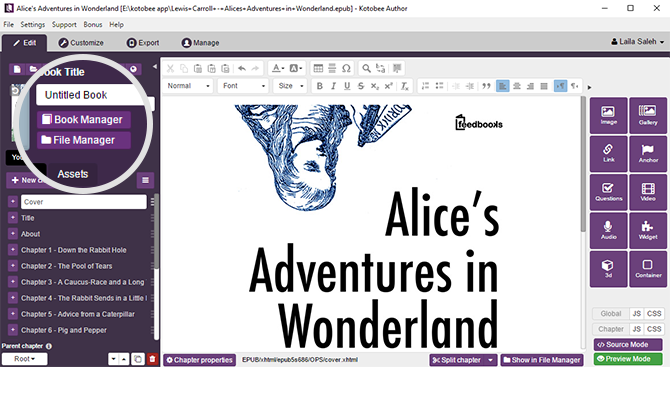670x410 pixels.
Task: Insert a Questions element
Action: [x=608, y=190]
